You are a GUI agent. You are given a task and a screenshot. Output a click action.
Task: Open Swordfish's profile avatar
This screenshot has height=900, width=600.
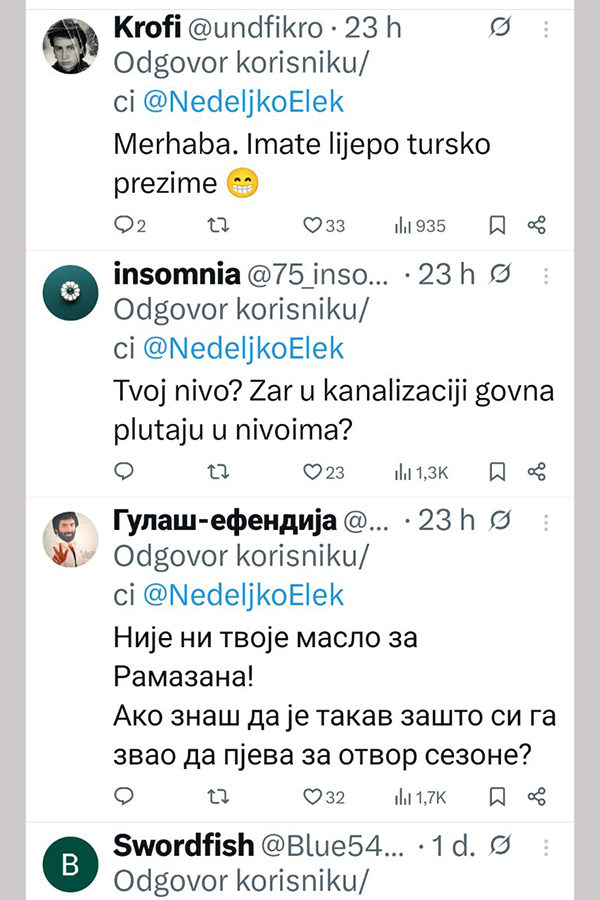coord(73,863)
